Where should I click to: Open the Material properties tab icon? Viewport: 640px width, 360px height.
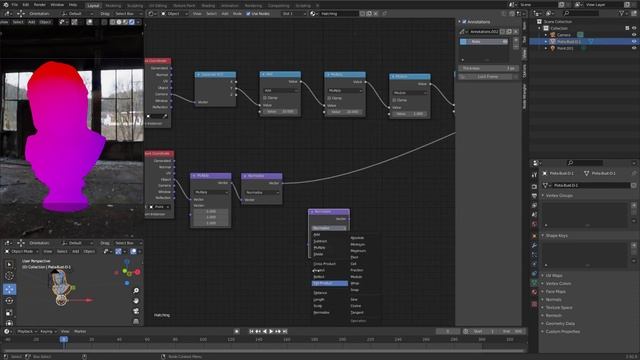(534, 292)
